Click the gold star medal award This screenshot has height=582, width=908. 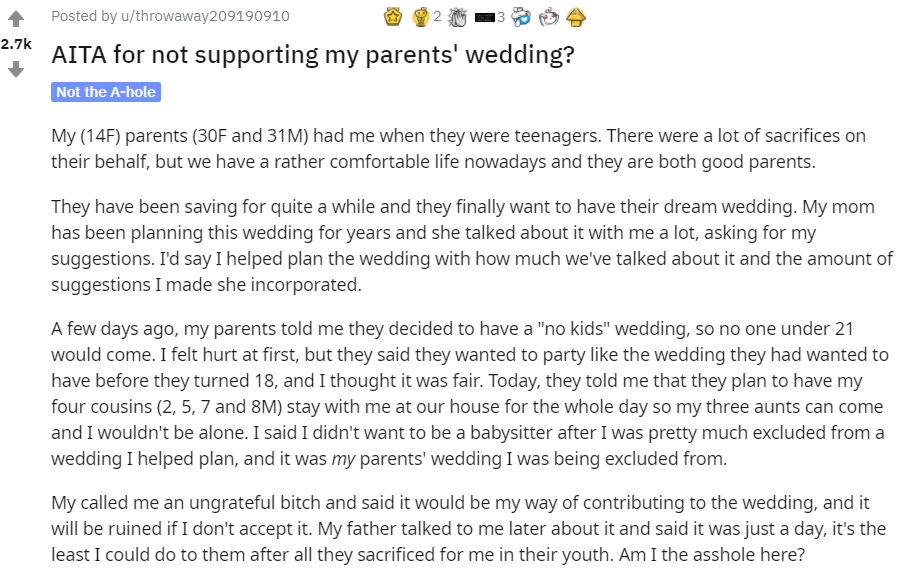tap(393, 17)
